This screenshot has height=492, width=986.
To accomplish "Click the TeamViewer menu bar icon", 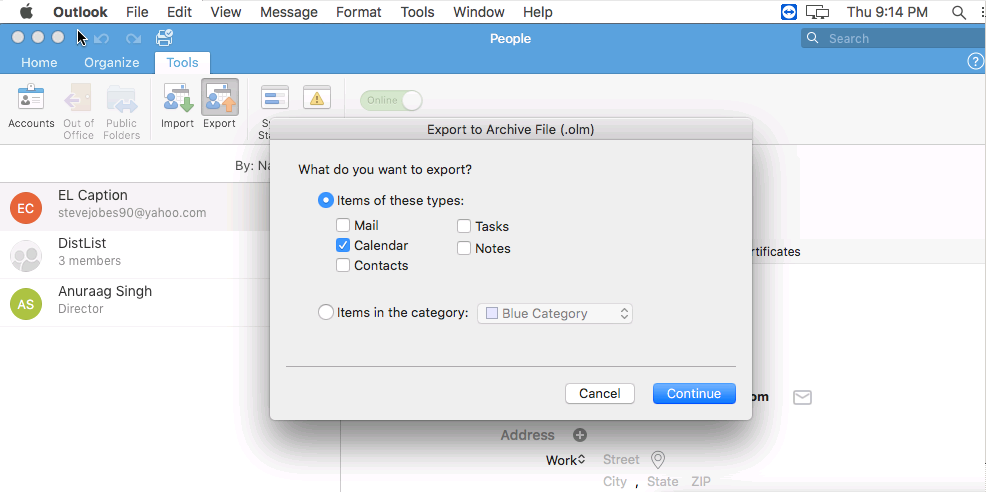I will [789, 12].
